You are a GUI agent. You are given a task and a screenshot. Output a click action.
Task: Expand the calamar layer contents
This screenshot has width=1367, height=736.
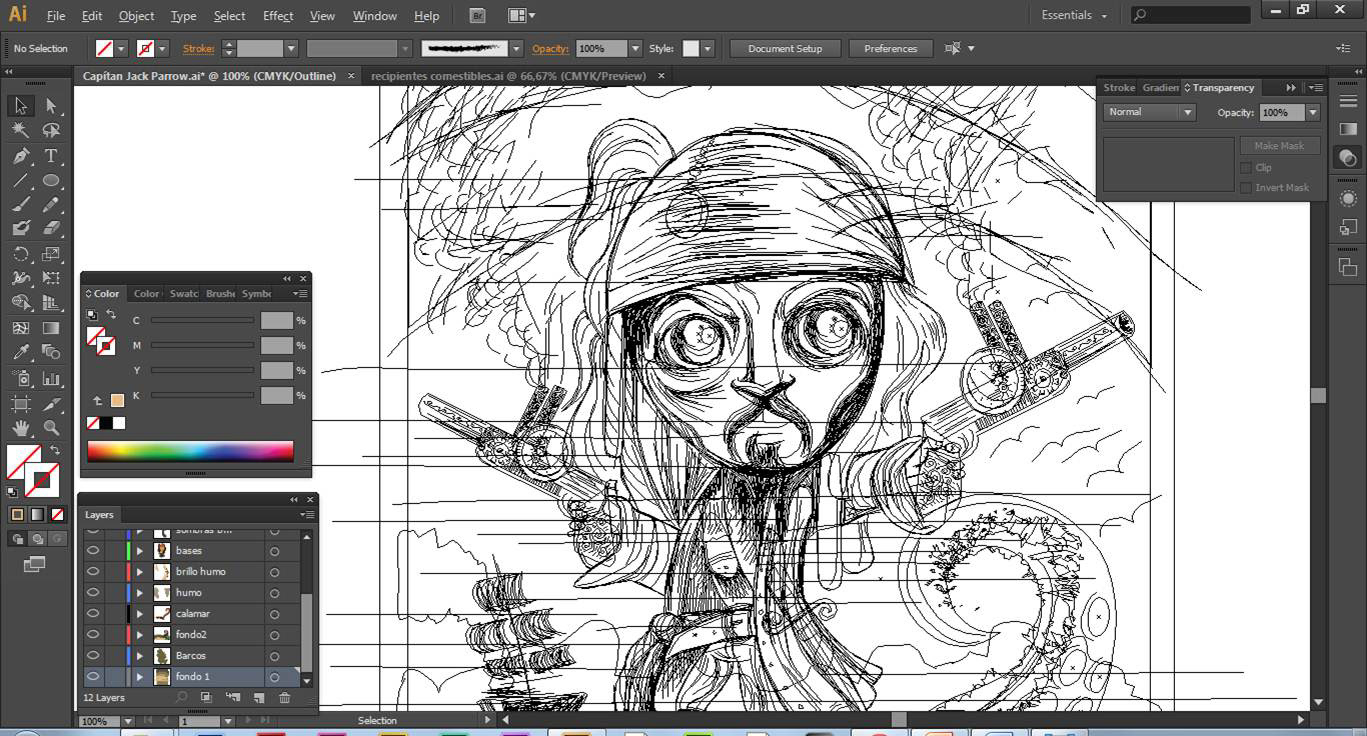pyautogui.click(x=139, y=614)
